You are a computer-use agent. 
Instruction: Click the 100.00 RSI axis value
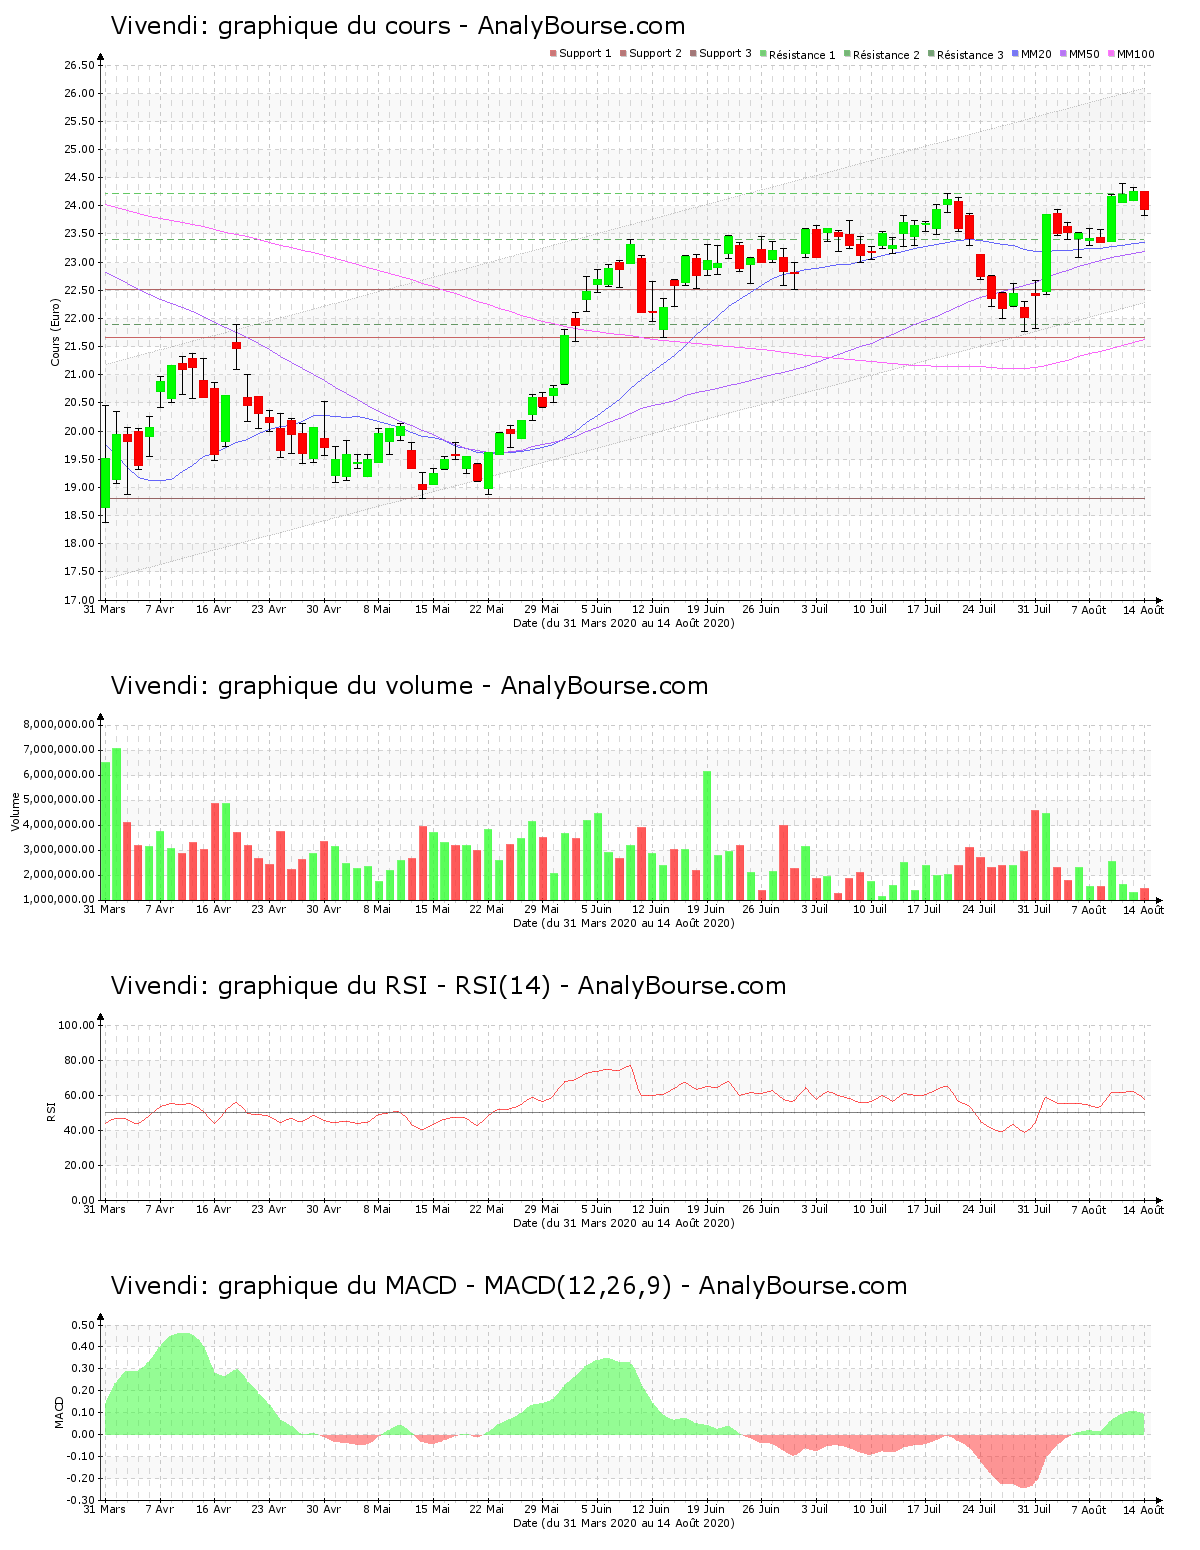pyautogui.click(x=76, y=1025)
